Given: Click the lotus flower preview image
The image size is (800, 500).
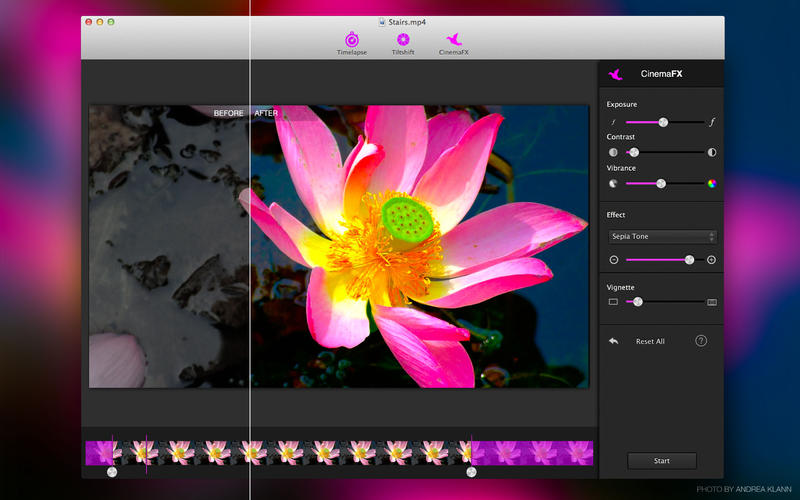Looking at the screenshot, I should point(339,246).
